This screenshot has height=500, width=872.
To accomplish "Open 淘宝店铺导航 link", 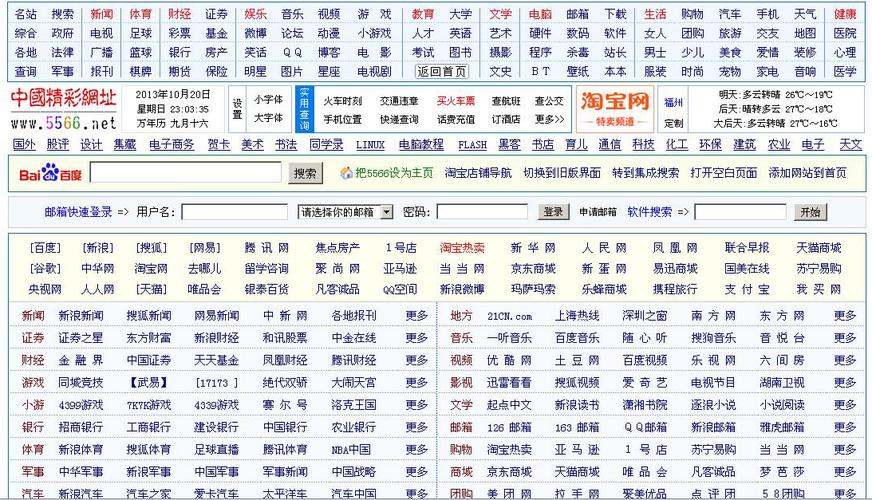I will pos(478,173).
